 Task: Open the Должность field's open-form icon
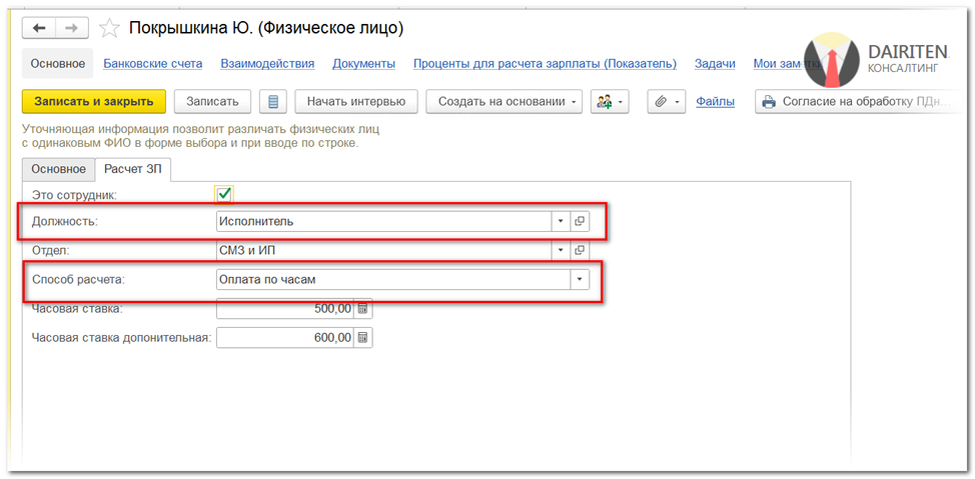coord(580,221)
